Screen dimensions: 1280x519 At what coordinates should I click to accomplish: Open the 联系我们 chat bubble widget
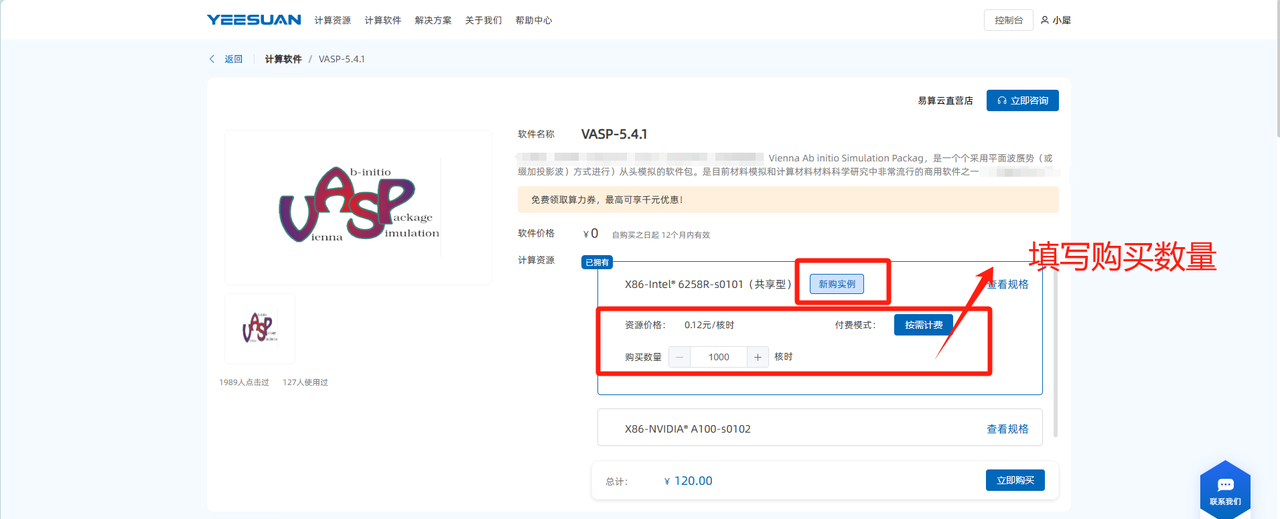1225,490
